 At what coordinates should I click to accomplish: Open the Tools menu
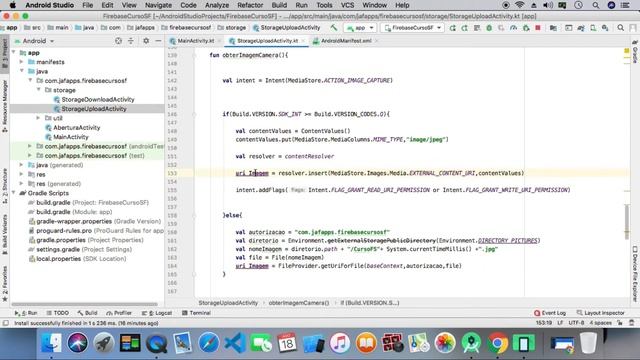coord(324,5)
